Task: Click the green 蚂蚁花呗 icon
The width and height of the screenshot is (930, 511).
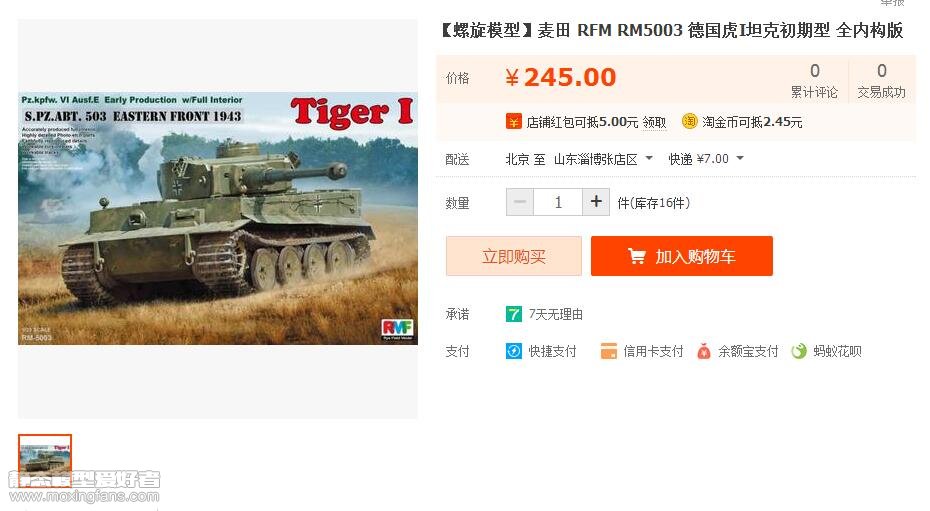Action: (x=799, y=351)
